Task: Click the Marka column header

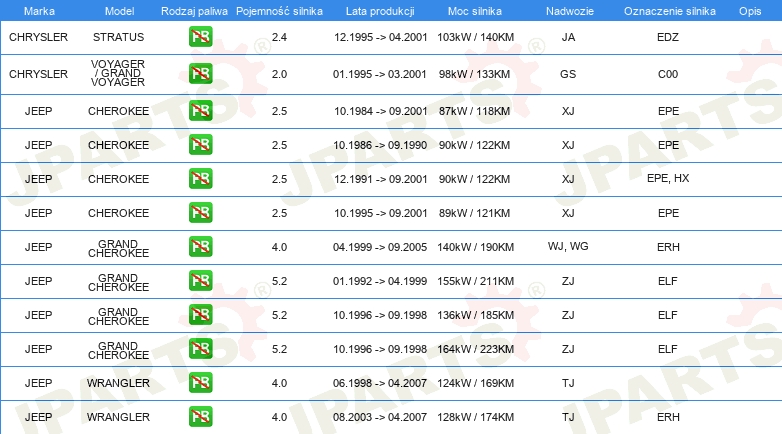Action: click(39, 11)
